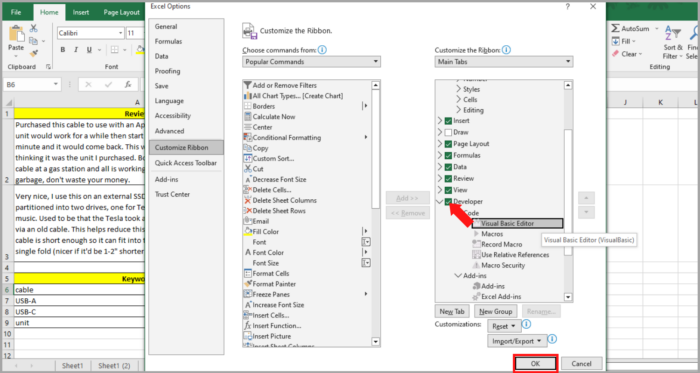Switch to the Sheet1 (2) worksheet tab
Screen dimensions: 700x373
(x=114, y=366)
